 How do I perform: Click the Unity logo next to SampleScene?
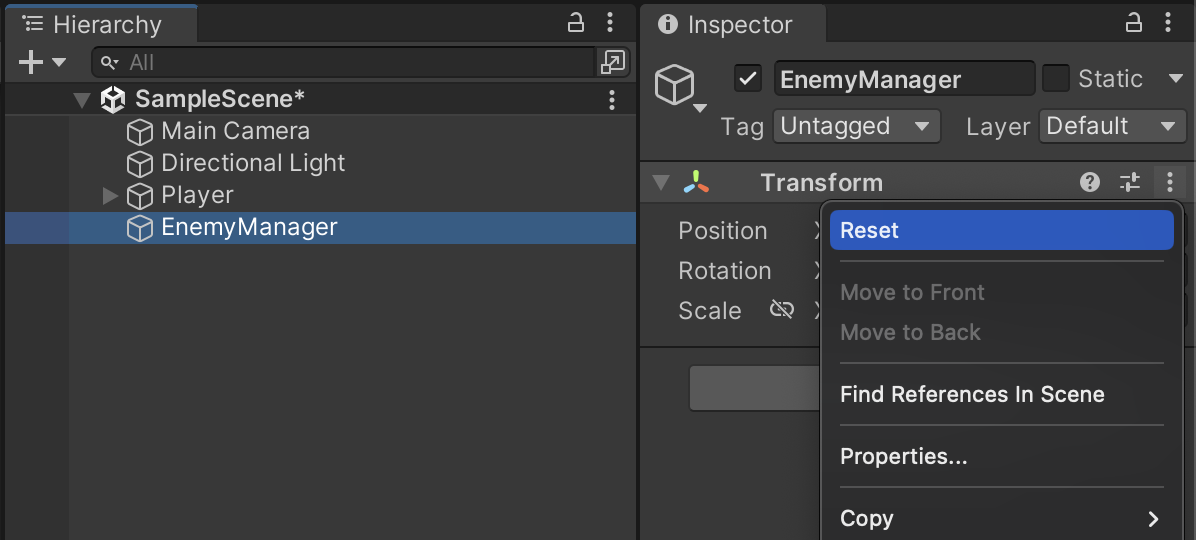pos(113,100)
